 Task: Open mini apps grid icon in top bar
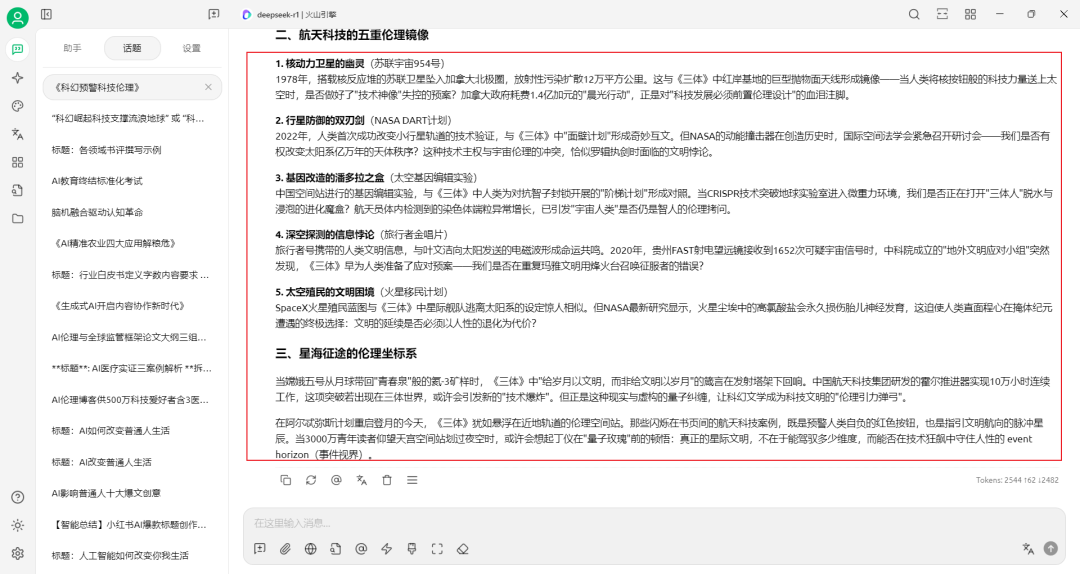970,14
